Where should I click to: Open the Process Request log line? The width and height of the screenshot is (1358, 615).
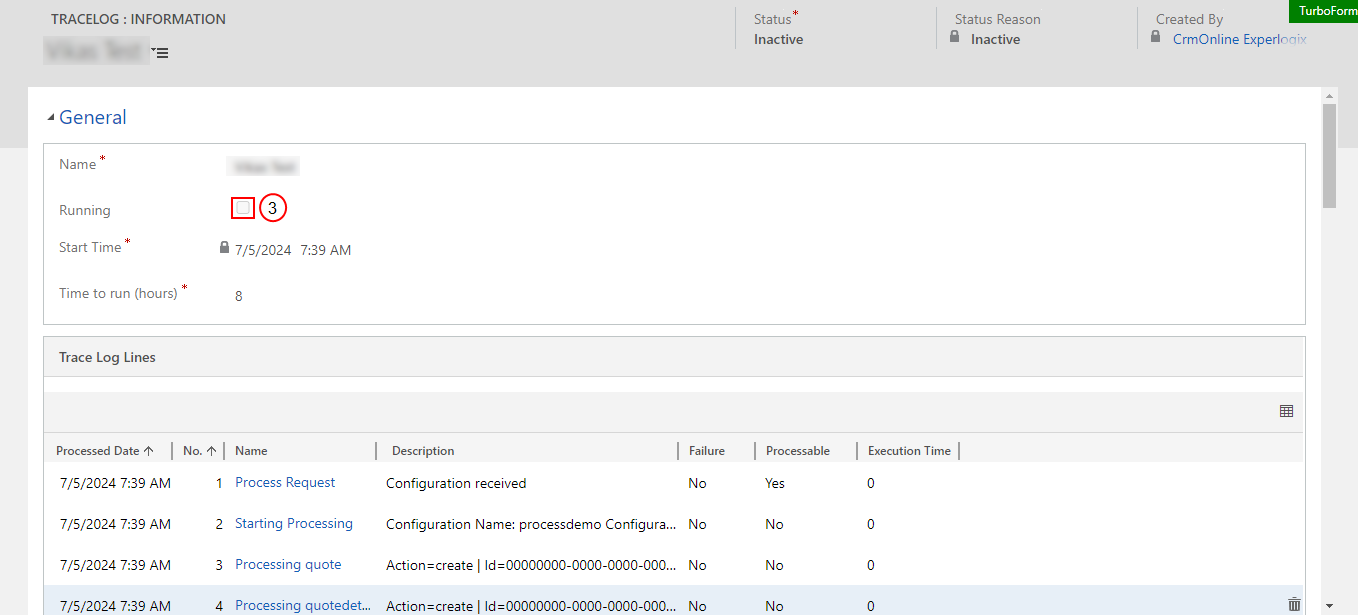tap(285, 482)
